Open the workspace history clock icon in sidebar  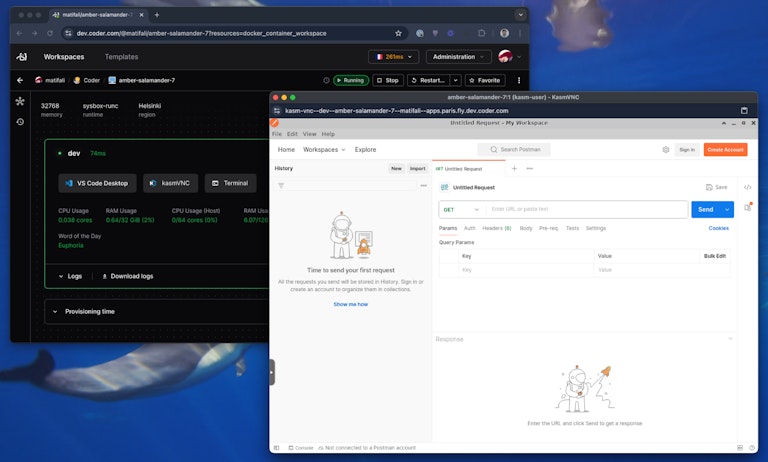(19, 122)
